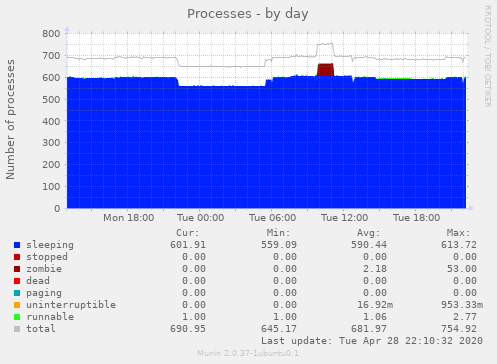Click the bright red dead legend swatch
497x364 pixels.
17,281
